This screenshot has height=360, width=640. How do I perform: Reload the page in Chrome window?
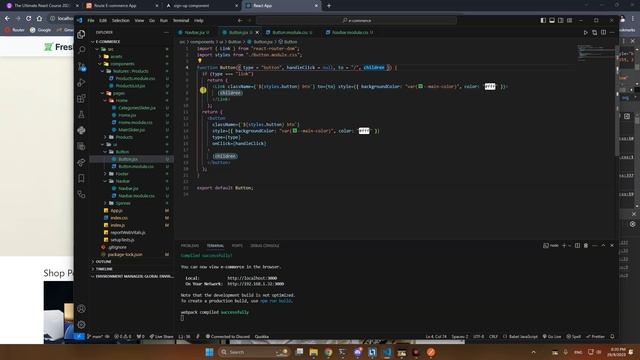click(29, 18)
